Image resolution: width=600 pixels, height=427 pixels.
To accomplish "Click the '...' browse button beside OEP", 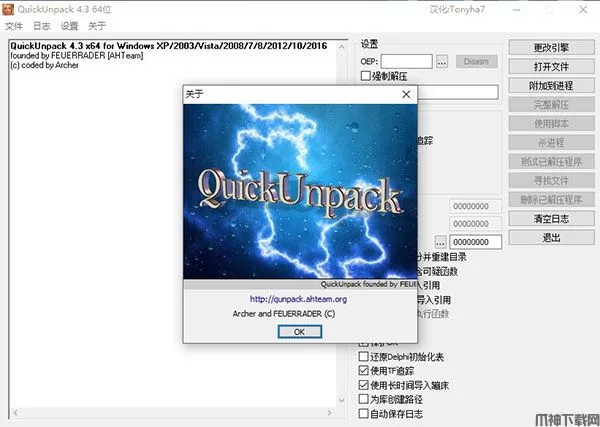I will click(x=442, y=61).
